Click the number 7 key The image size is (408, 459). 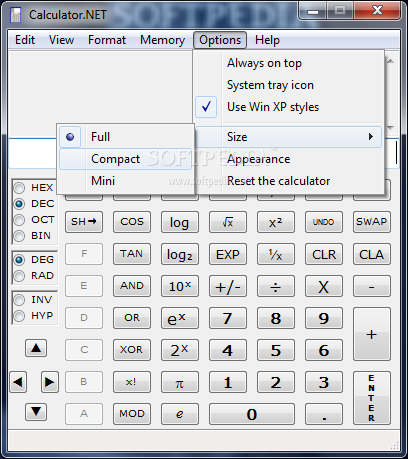click(228, 318)
